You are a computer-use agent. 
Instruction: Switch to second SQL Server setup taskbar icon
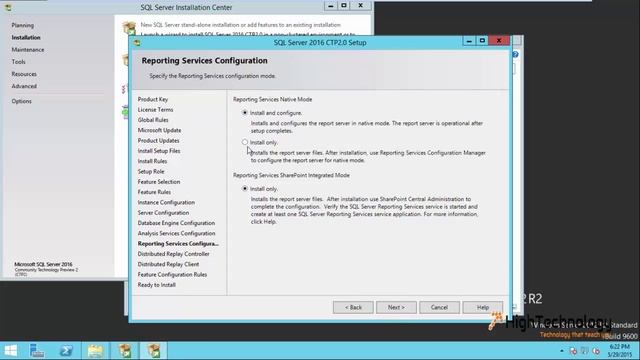click(154, 351)
